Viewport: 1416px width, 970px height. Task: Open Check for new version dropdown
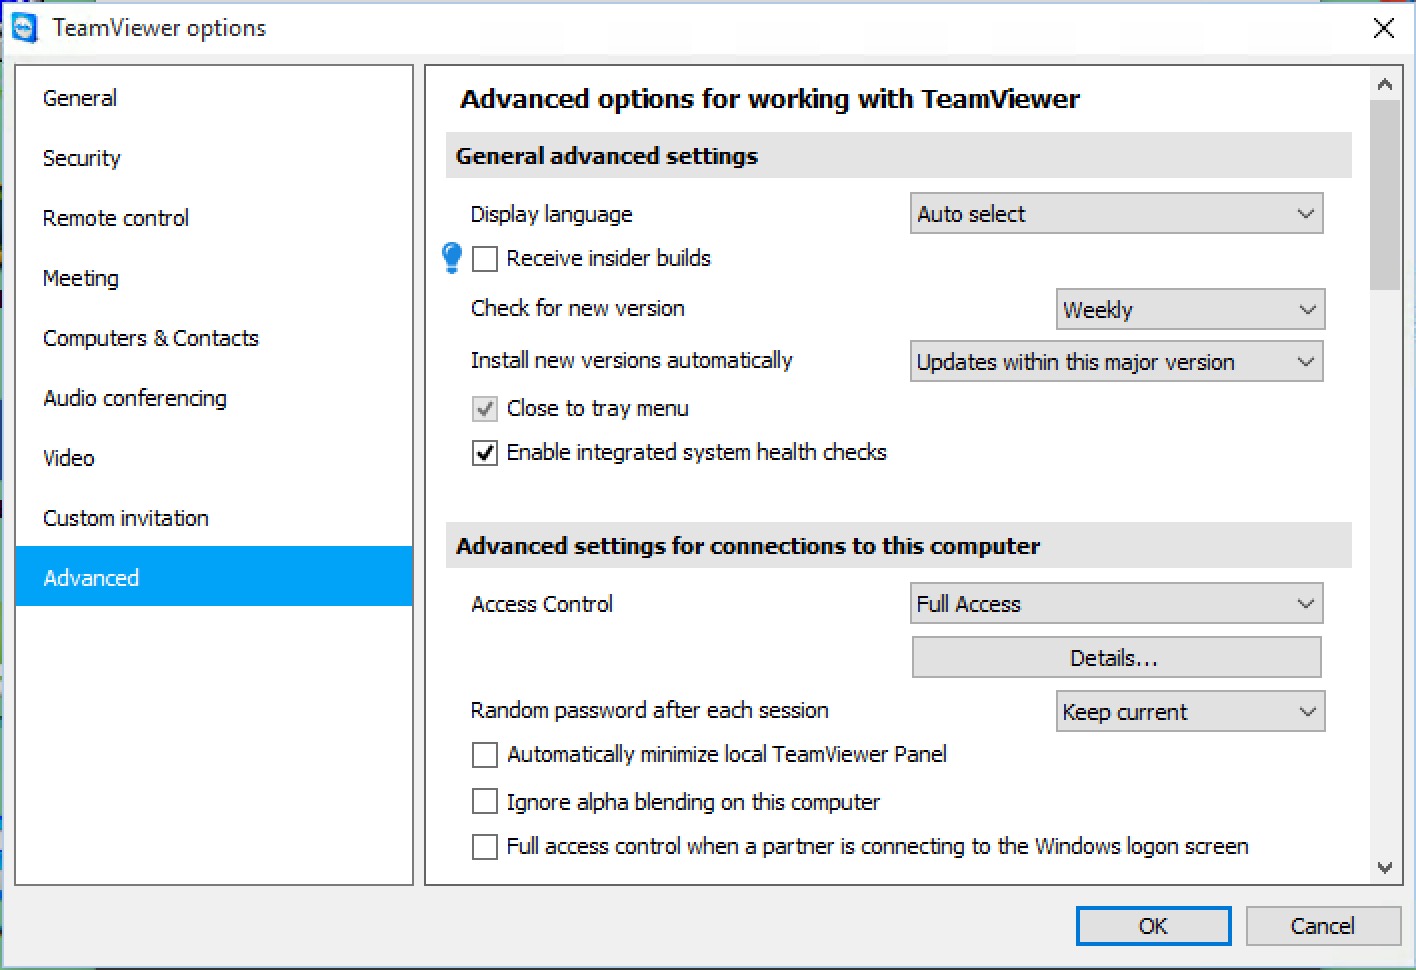pos(1190,310)
